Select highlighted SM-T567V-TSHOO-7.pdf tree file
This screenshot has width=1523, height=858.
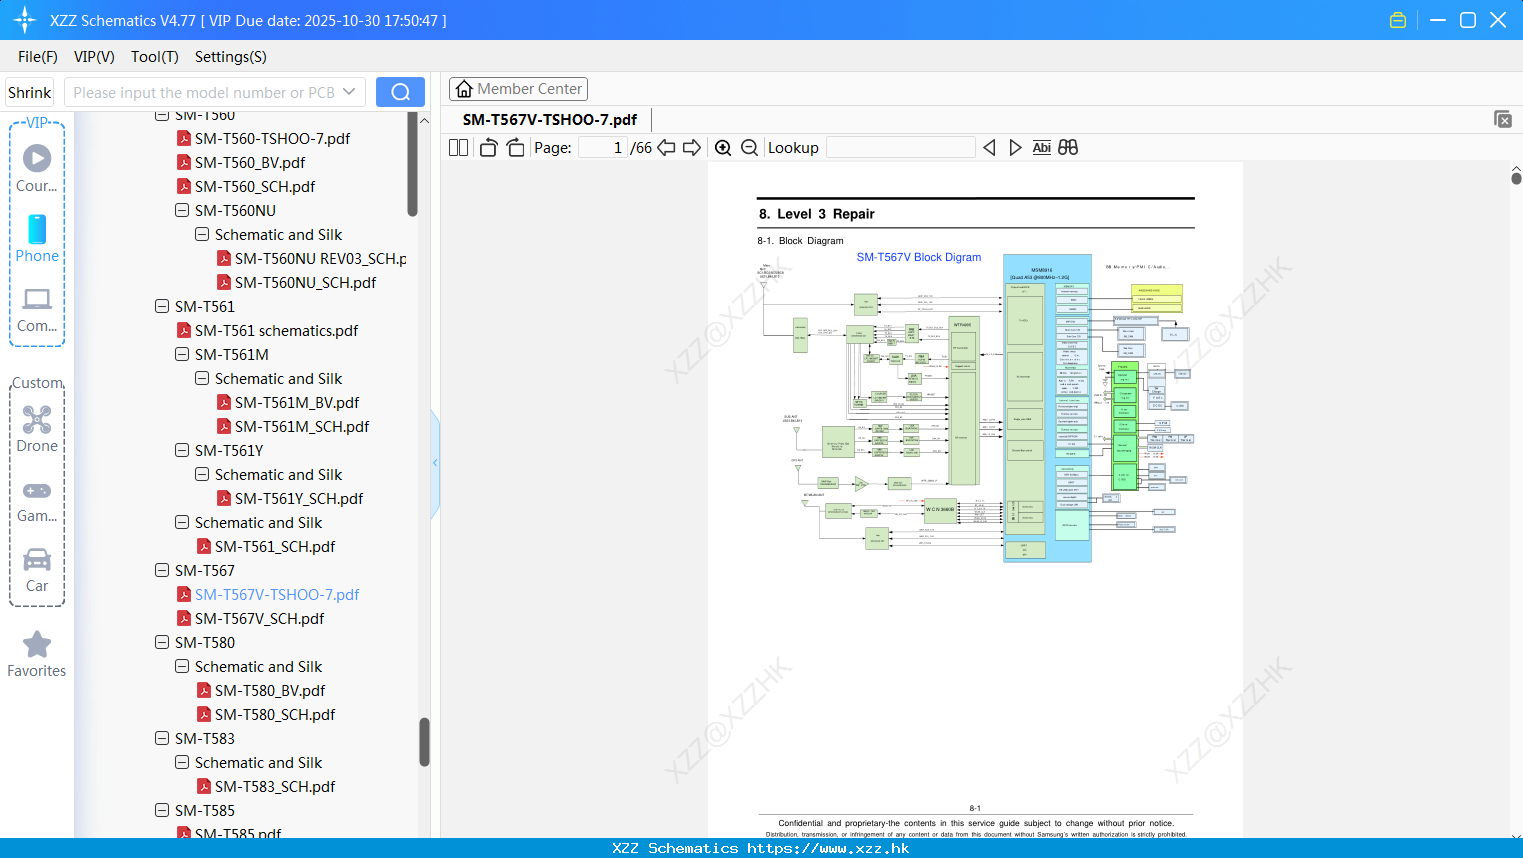(277, 594)
